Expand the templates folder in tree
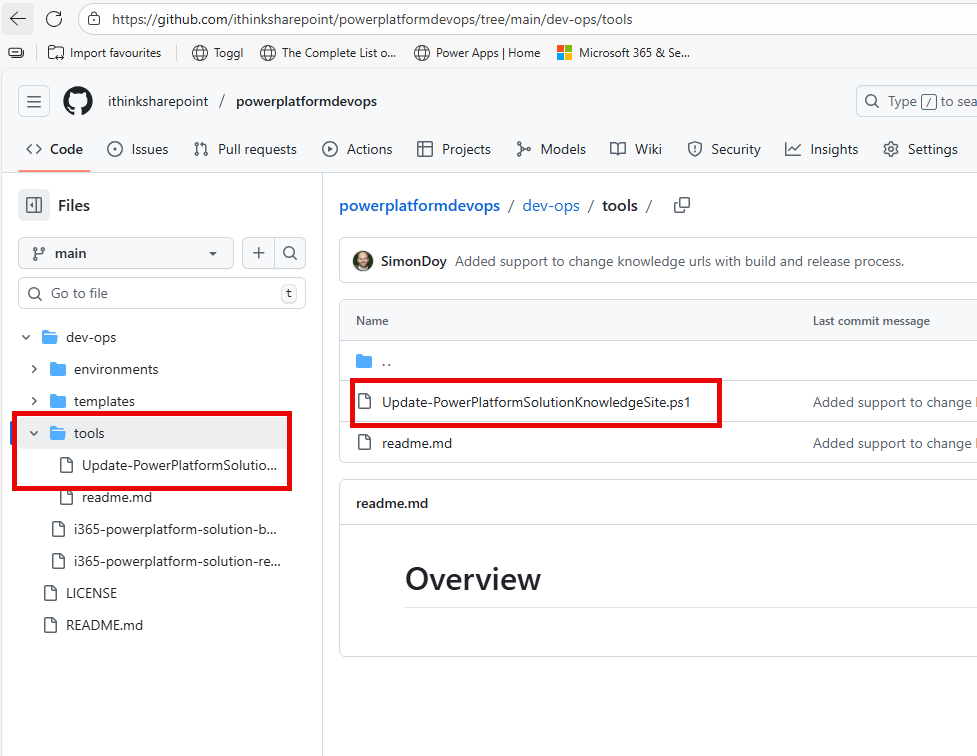The width and height of the screenshot is (977, 756). coord(34,401)
